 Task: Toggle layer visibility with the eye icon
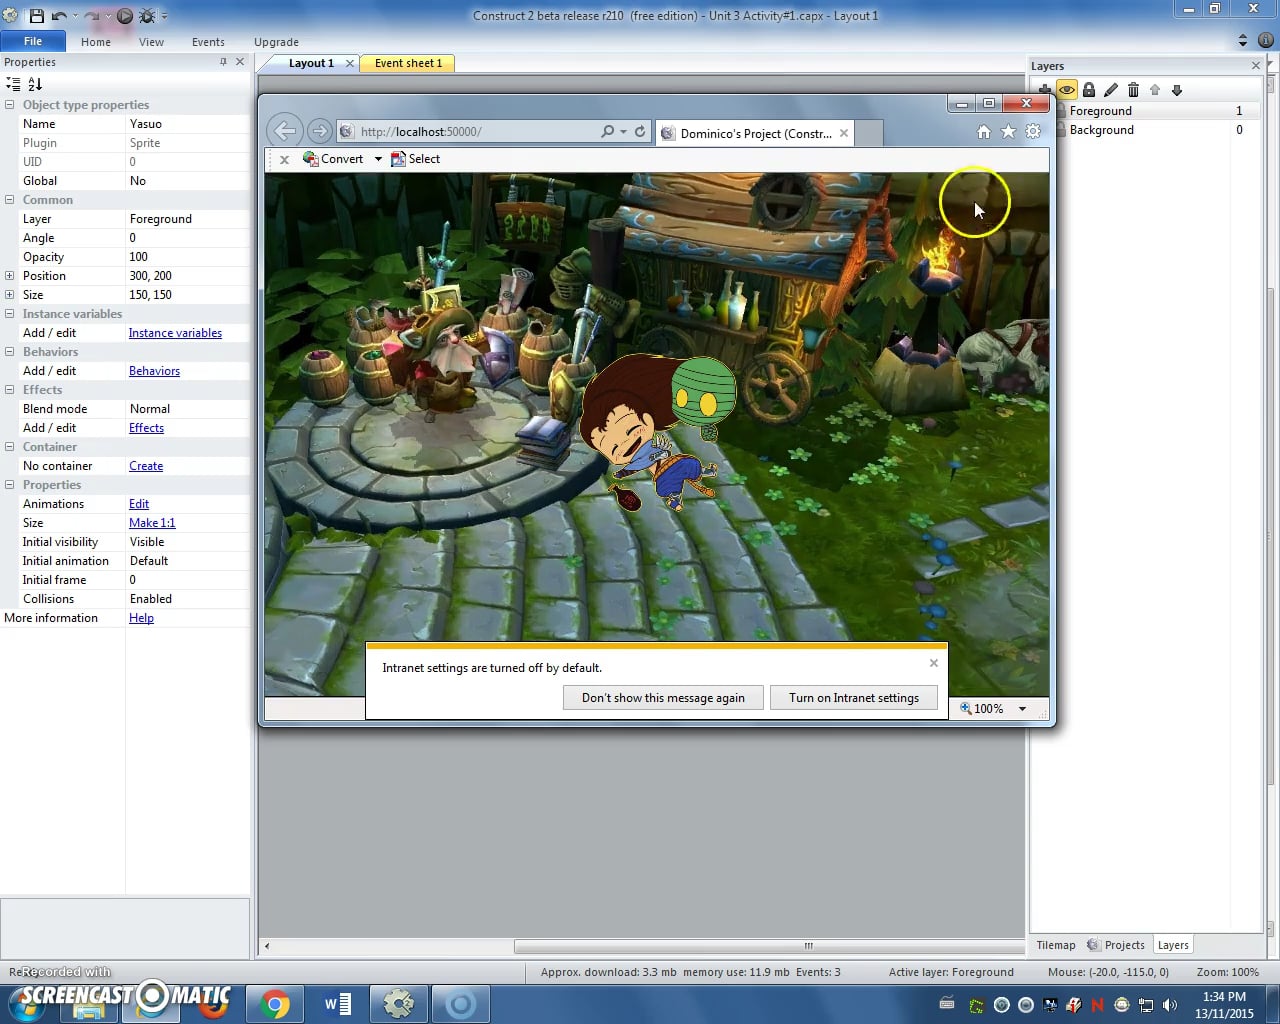[1067, 90]
